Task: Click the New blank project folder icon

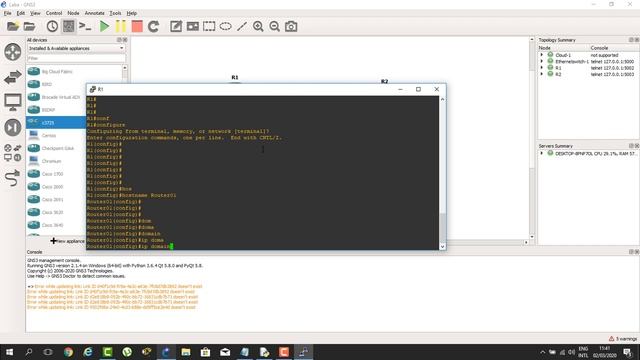Action: click(13, 27)
